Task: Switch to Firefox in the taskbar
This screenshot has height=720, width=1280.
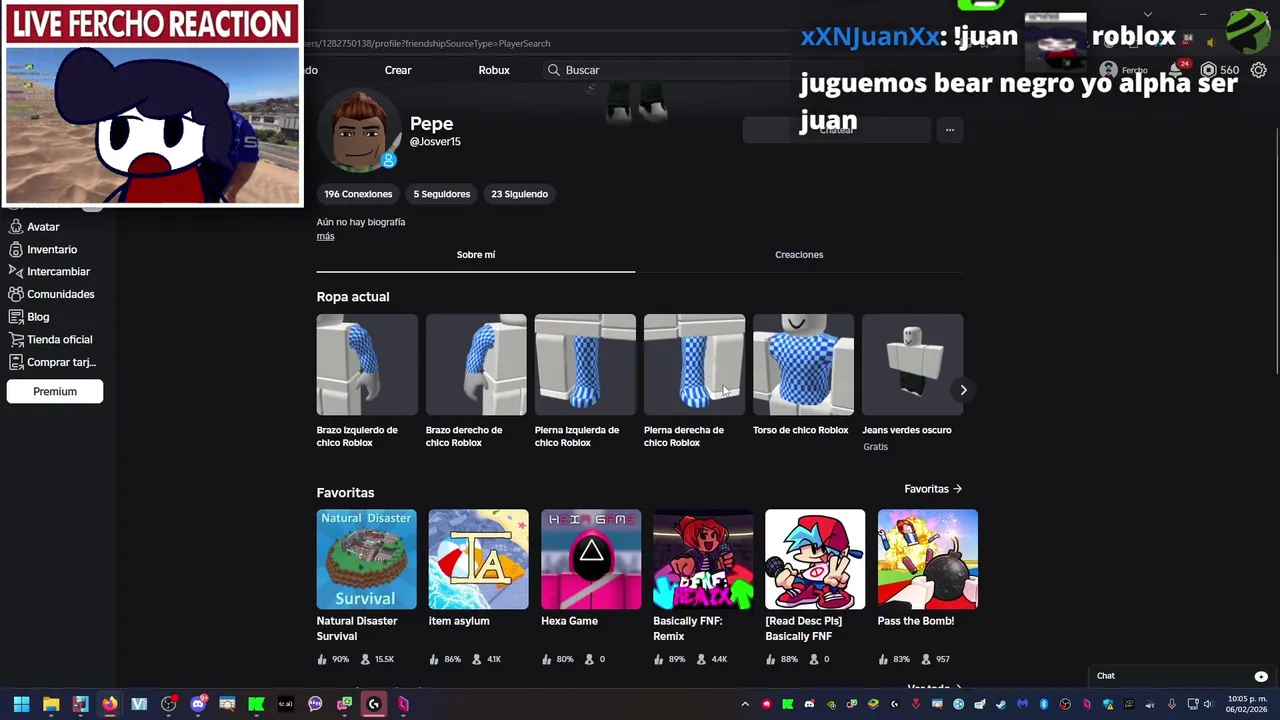Action: click(110, 704)
